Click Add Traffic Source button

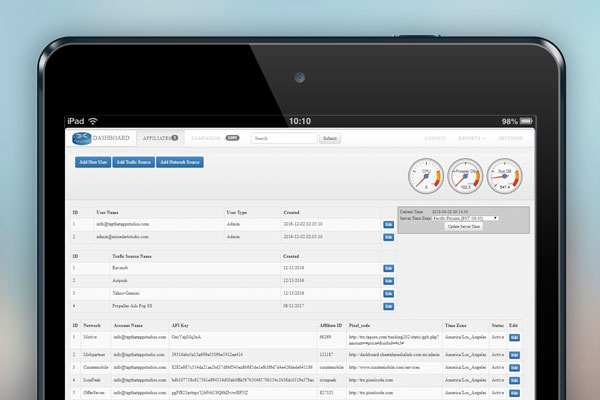coord(133,161)
